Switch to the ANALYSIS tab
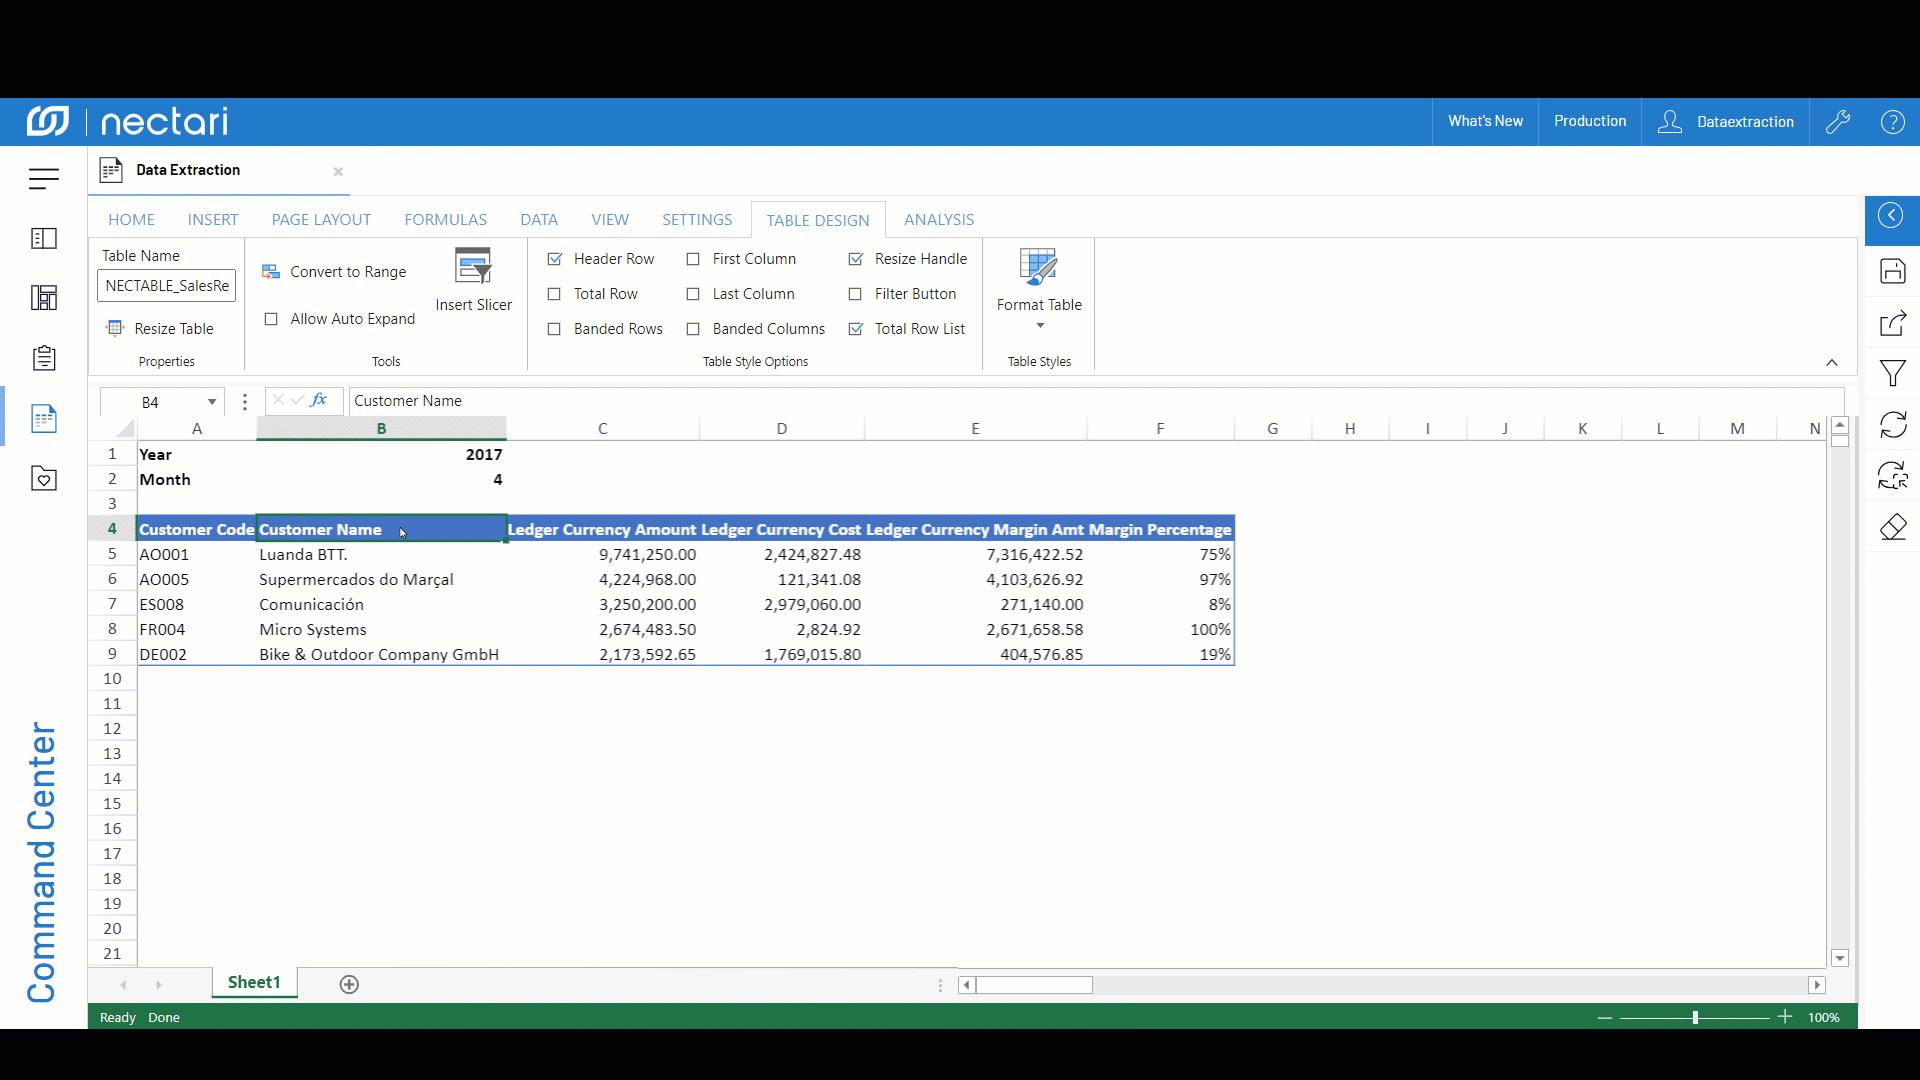Image resolution: width=1920 pixels, height=1080 pixels. 939,219
